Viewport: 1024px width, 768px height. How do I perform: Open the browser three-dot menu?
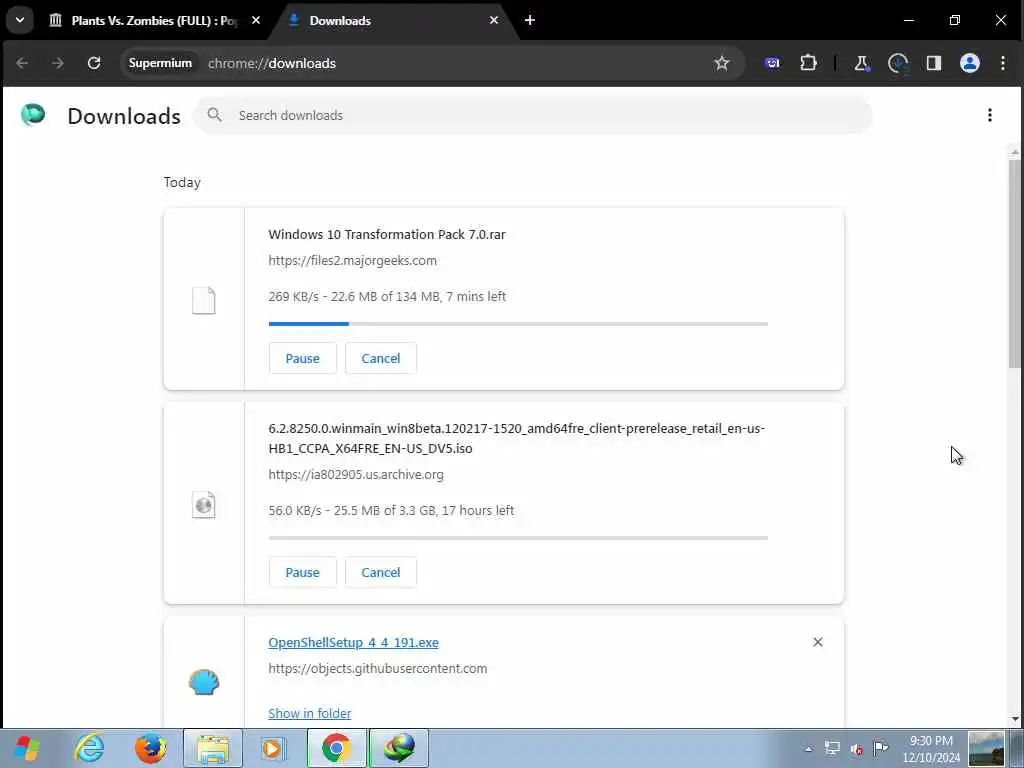point(1003,63)
